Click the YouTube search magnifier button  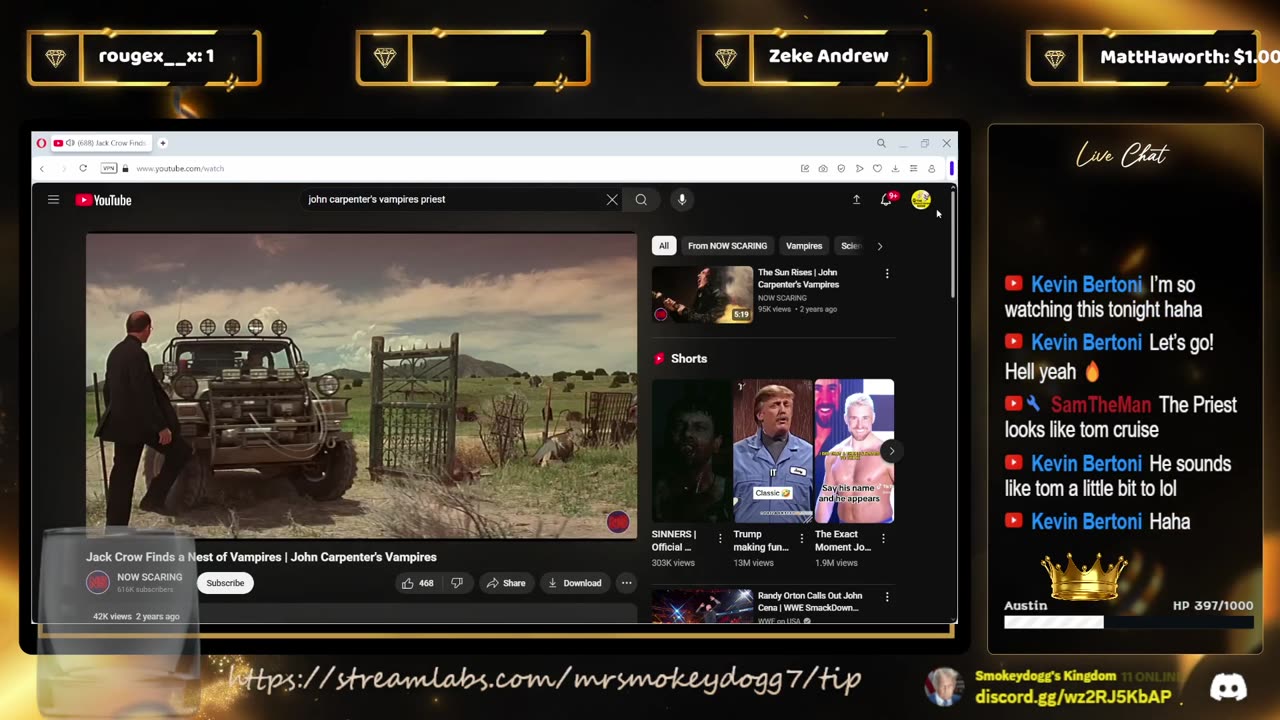tap(641, 200)
